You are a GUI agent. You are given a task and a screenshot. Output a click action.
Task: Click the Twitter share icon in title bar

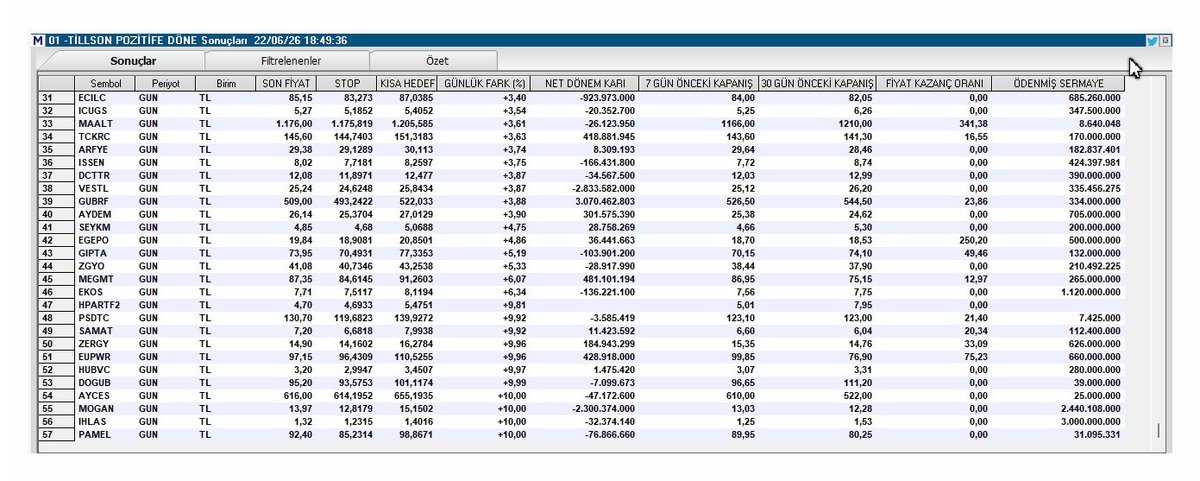point(1152,41)
